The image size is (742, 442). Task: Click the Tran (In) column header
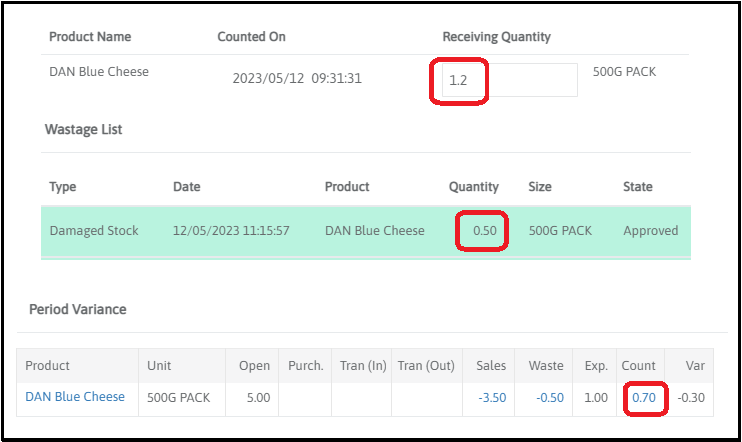pos(362,366)
